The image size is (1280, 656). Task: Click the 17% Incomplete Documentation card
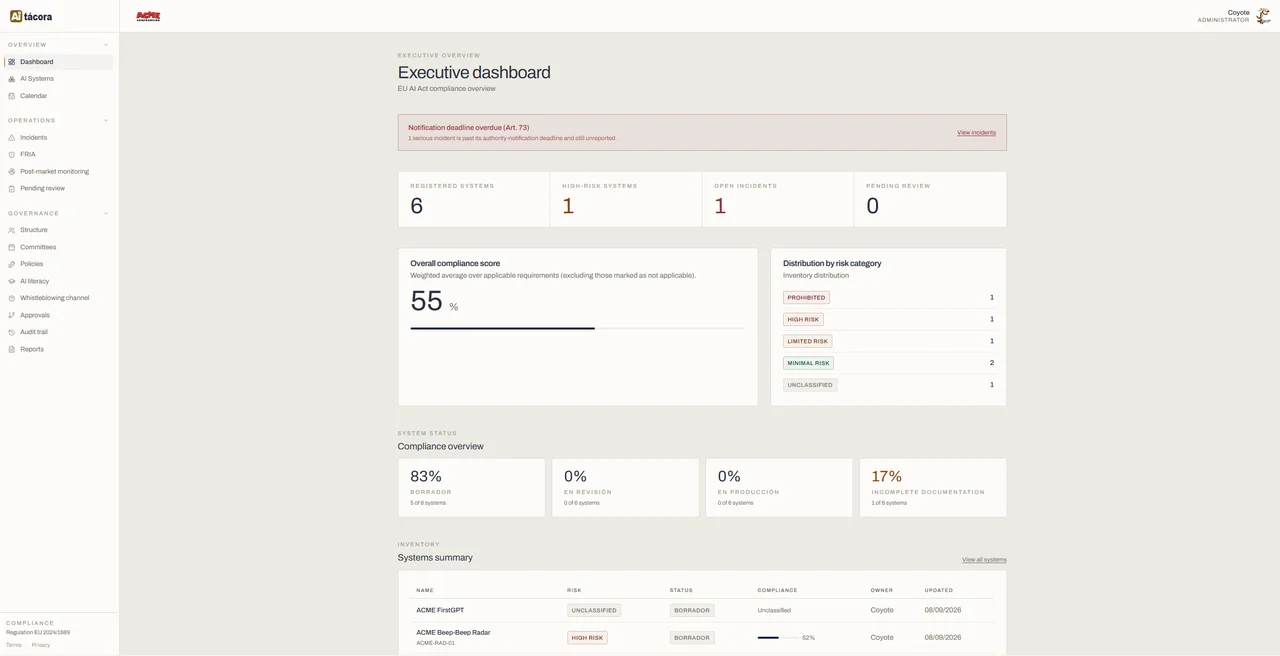click(933, 488)
